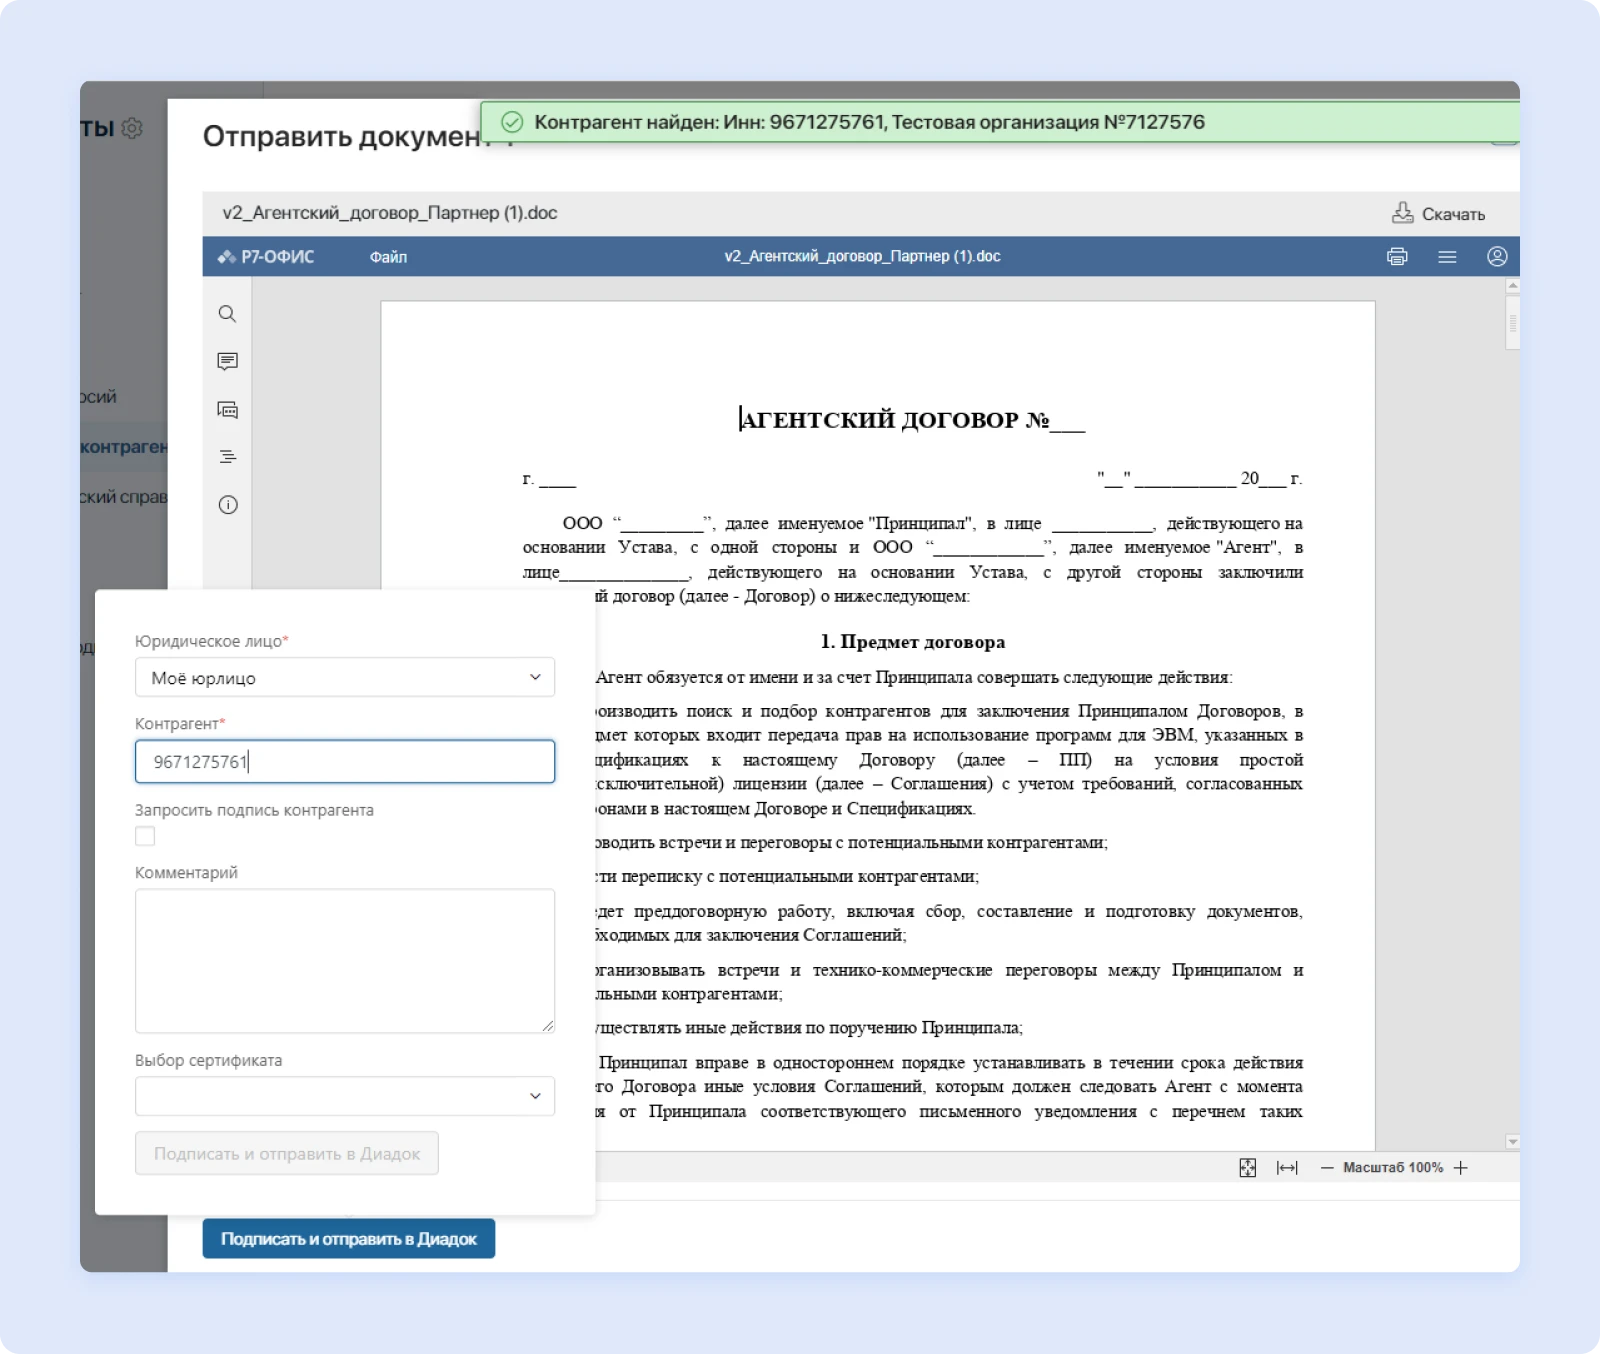Select the Search tool in document sidebar

(227, 313)
